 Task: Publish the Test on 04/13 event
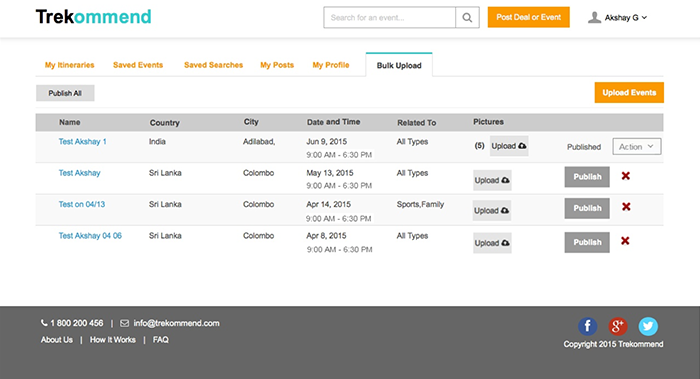(x=587, y=208)
